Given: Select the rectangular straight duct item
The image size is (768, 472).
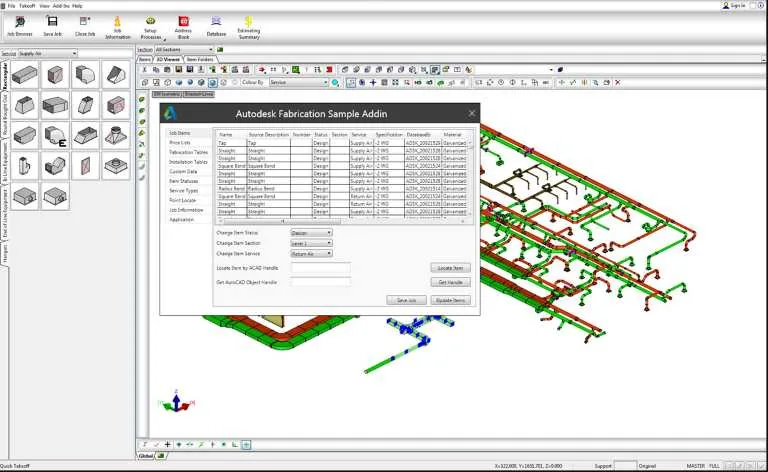Looking at the screenshot, I should click(x=24, y=75).
